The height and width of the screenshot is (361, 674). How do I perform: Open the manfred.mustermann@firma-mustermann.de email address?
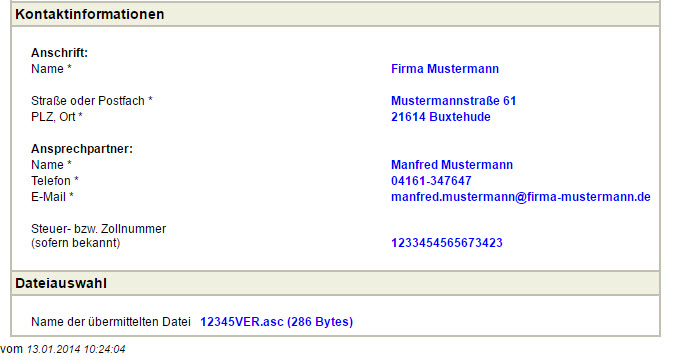click(x=521, y=197)
